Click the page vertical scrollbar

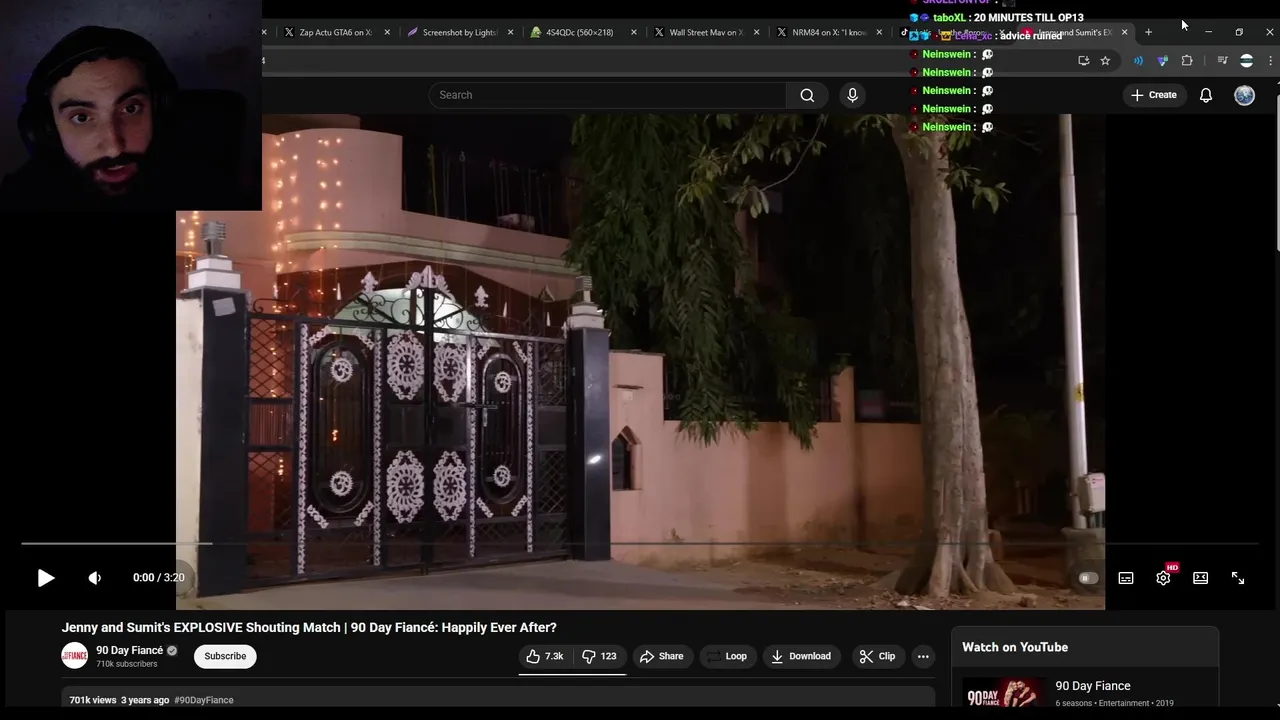click(x=1276, y=170)
